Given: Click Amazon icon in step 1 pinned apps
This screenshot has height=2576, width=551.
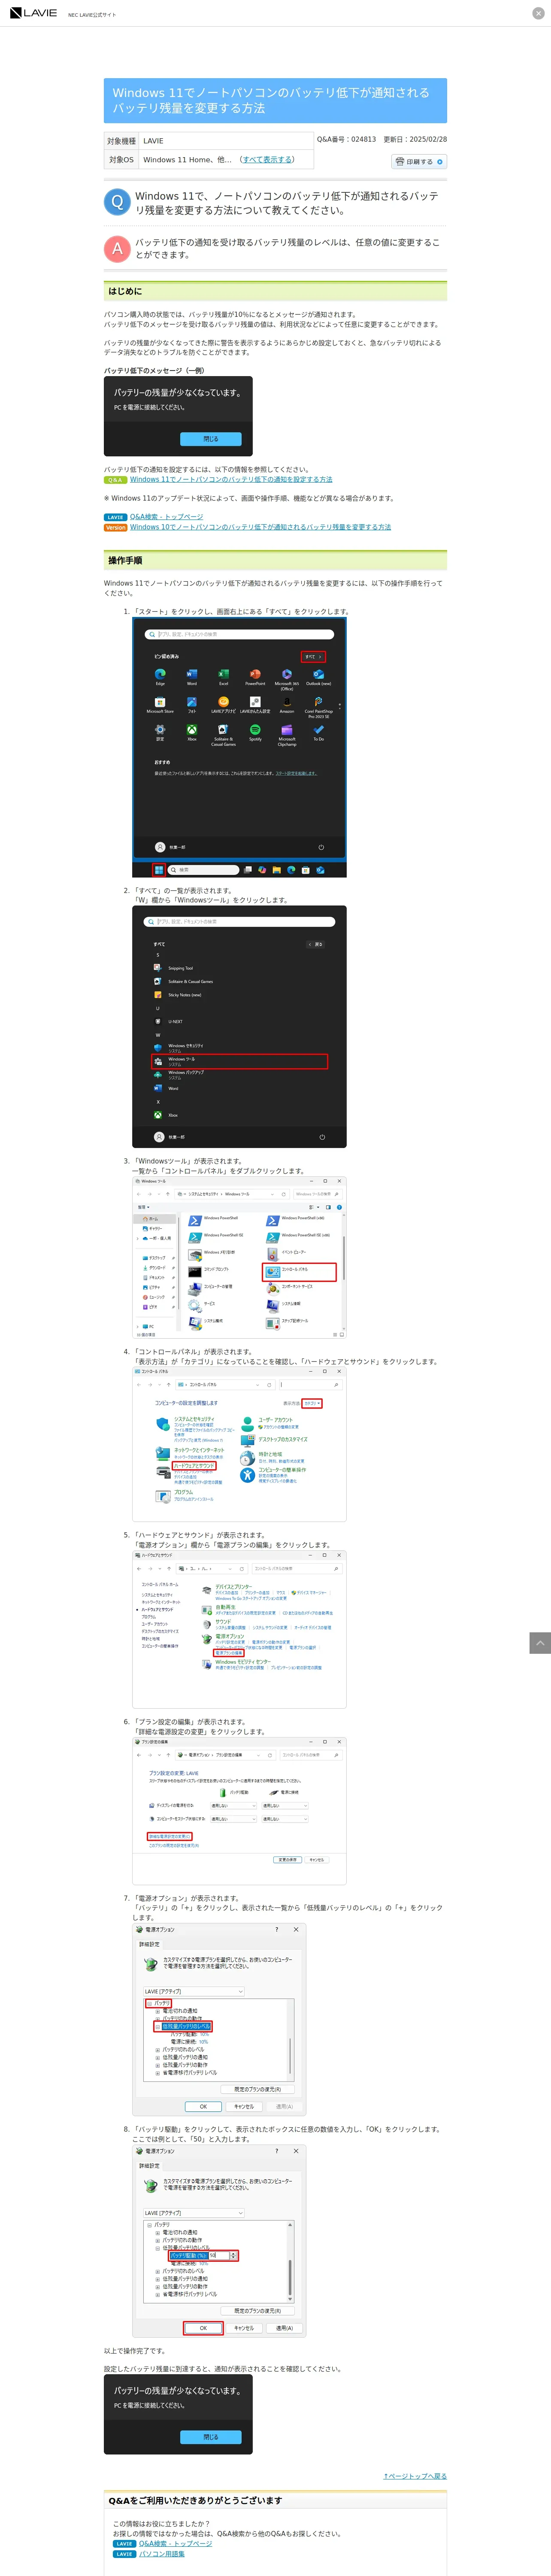Looking at the screenshot, I should click(x=287, y=703).
